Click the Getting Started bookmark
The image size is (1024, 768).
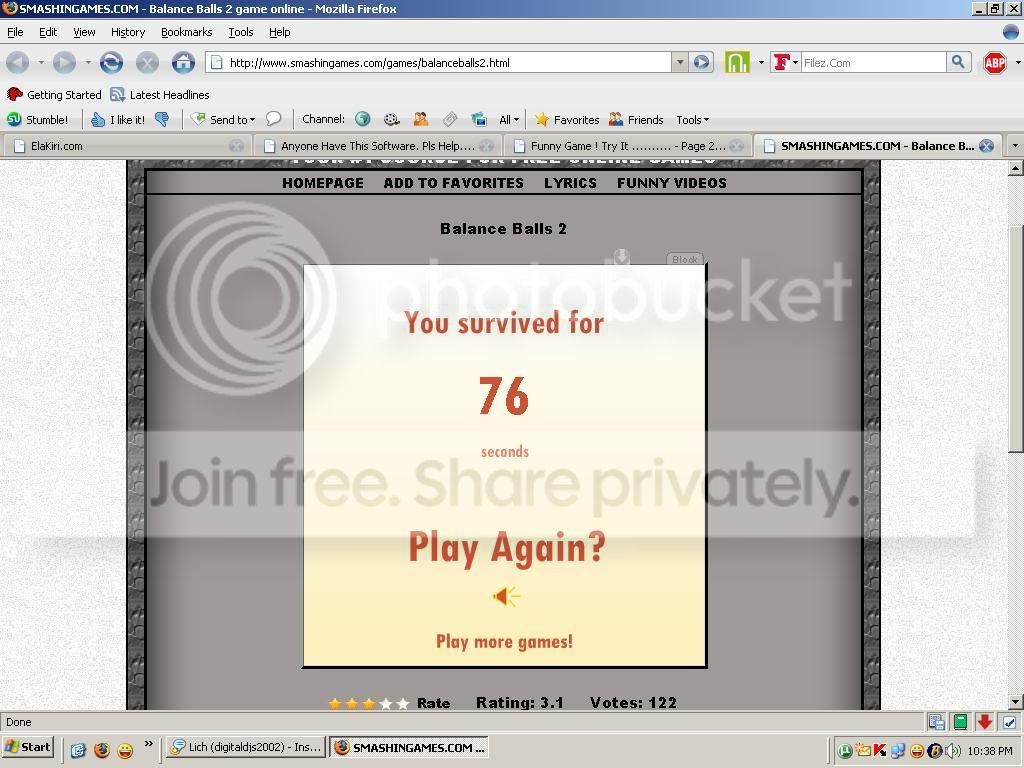click(x=54, y=95)
